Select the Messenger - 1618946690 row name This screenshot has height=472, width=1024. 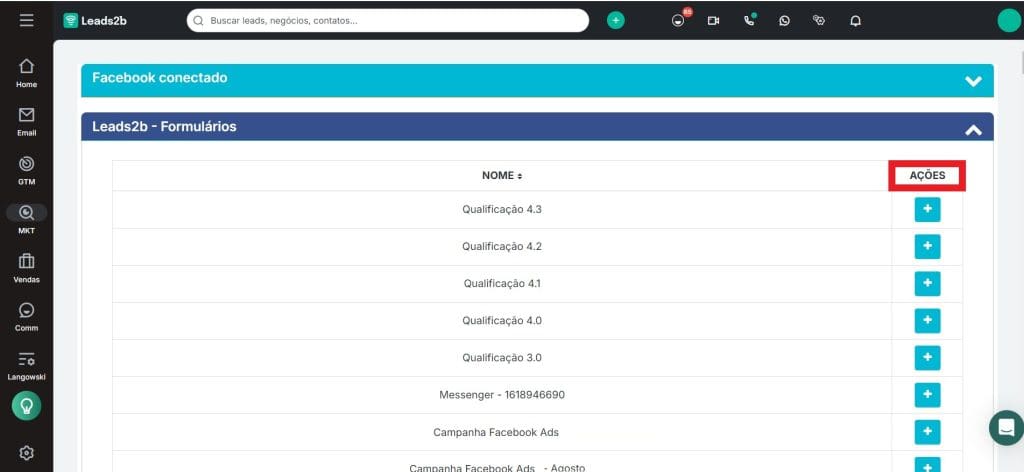coord(502,395)
